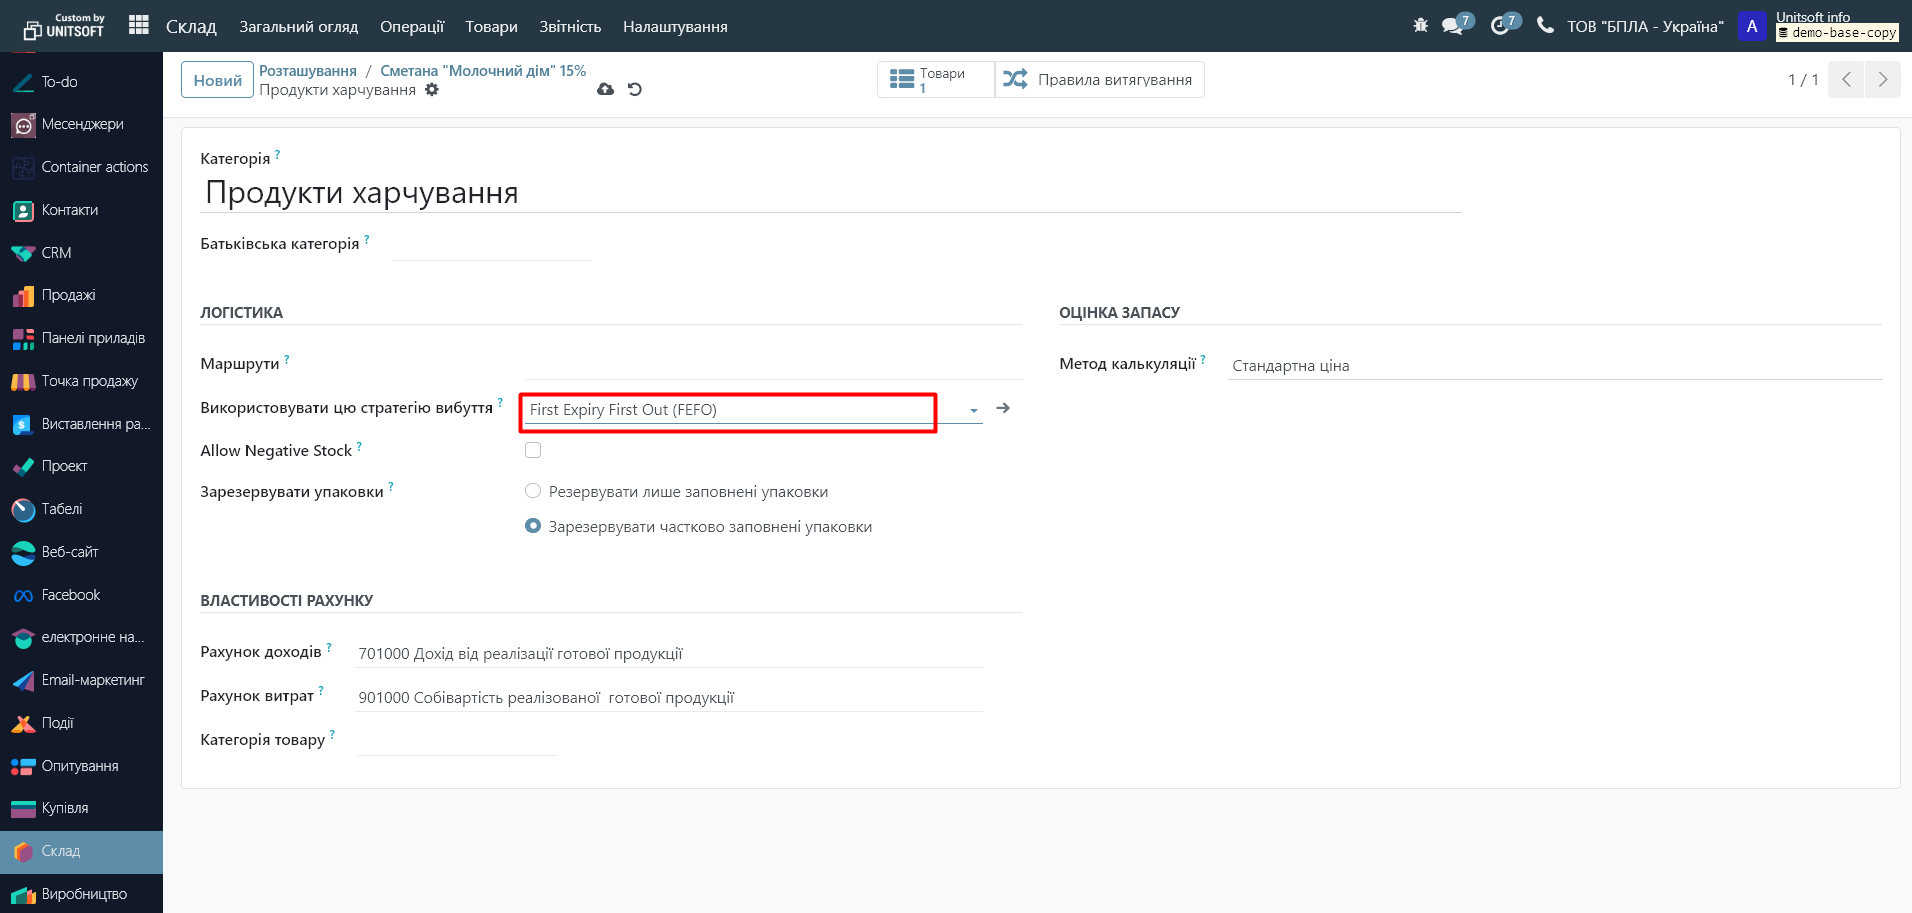Open the Метод калькуляції dropdown
The height and width of the screenshot is (913, 1912).
pyautogui.click(x=1553, y=366)
